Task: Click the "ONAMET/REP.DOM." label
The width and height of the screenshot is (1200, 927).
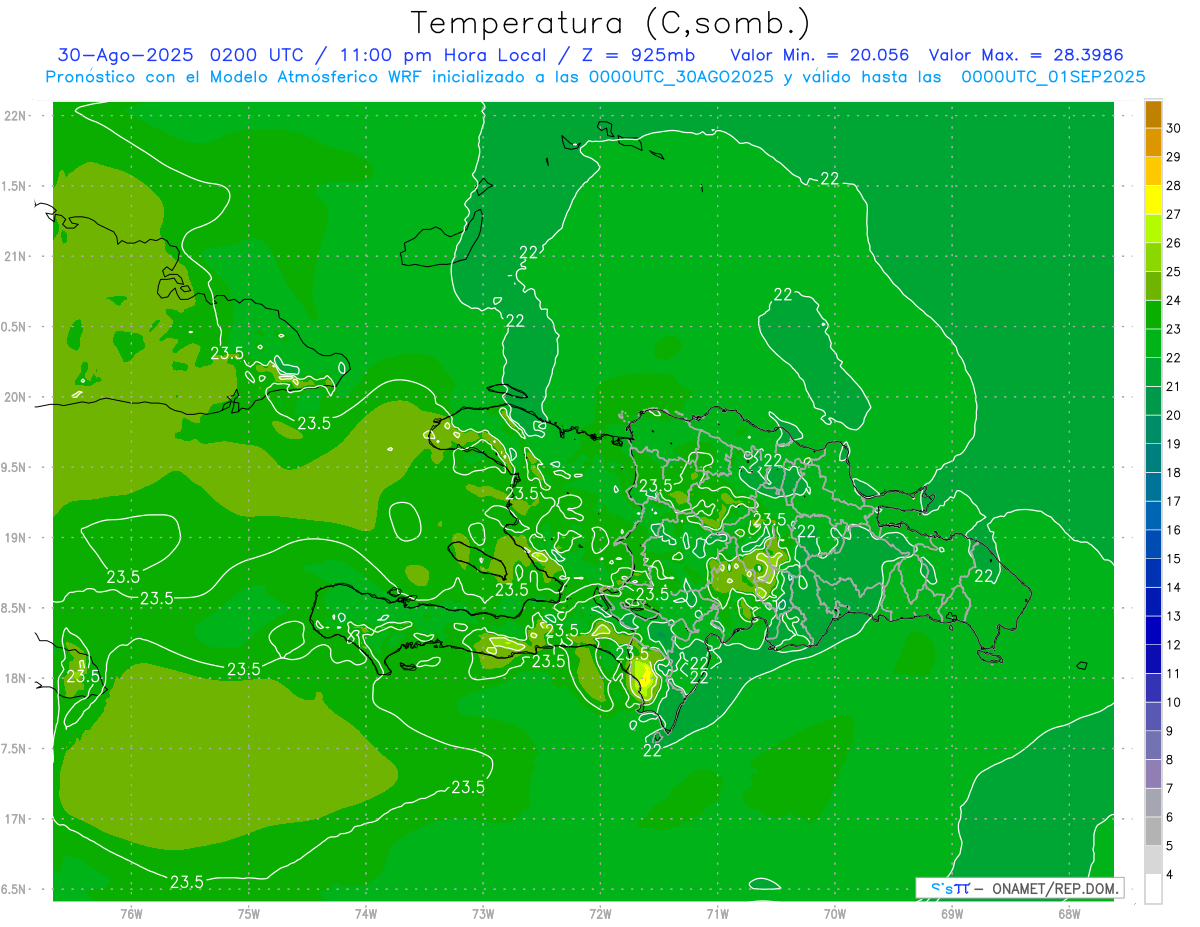Action: click(x=1057, y=888)
